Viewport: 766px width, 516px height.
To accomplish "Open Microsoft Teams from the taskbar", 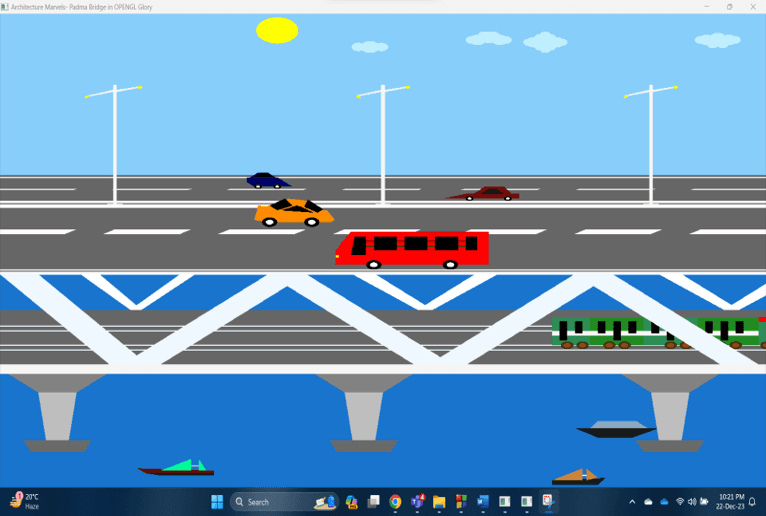I will 417,502.
